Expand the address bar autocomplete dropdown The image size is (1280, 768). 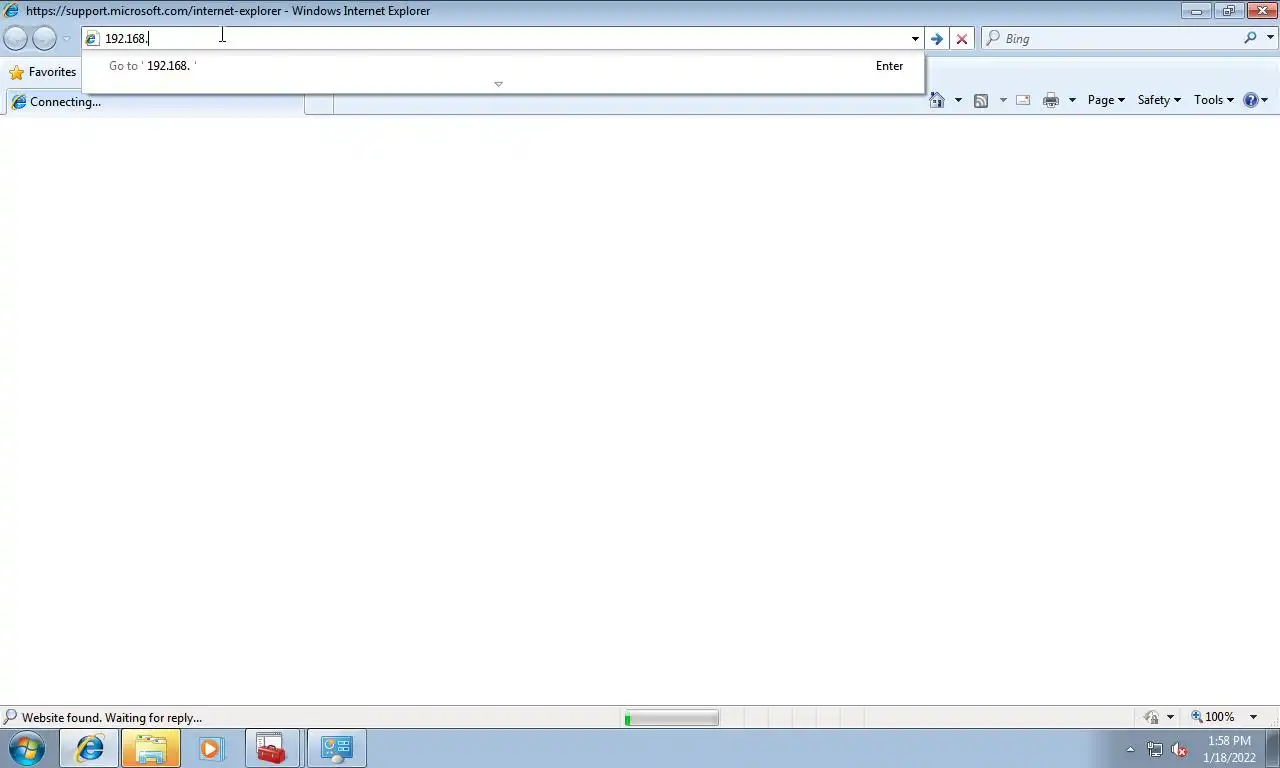pos(914,39)
